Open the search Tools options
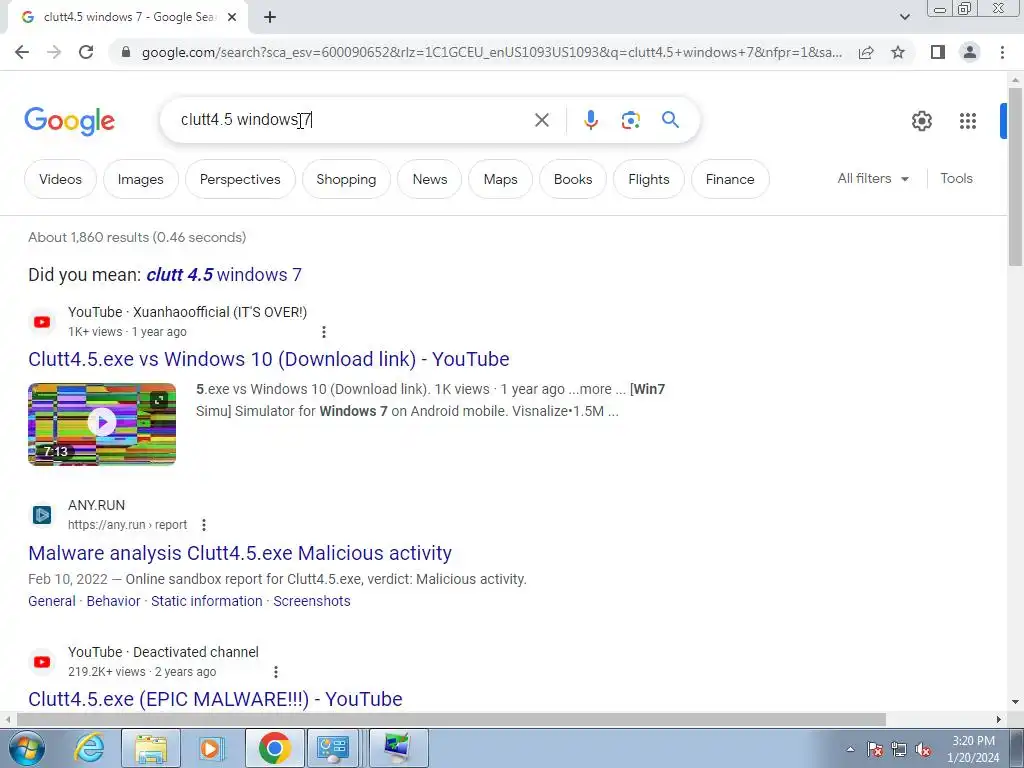 (956, 178)
